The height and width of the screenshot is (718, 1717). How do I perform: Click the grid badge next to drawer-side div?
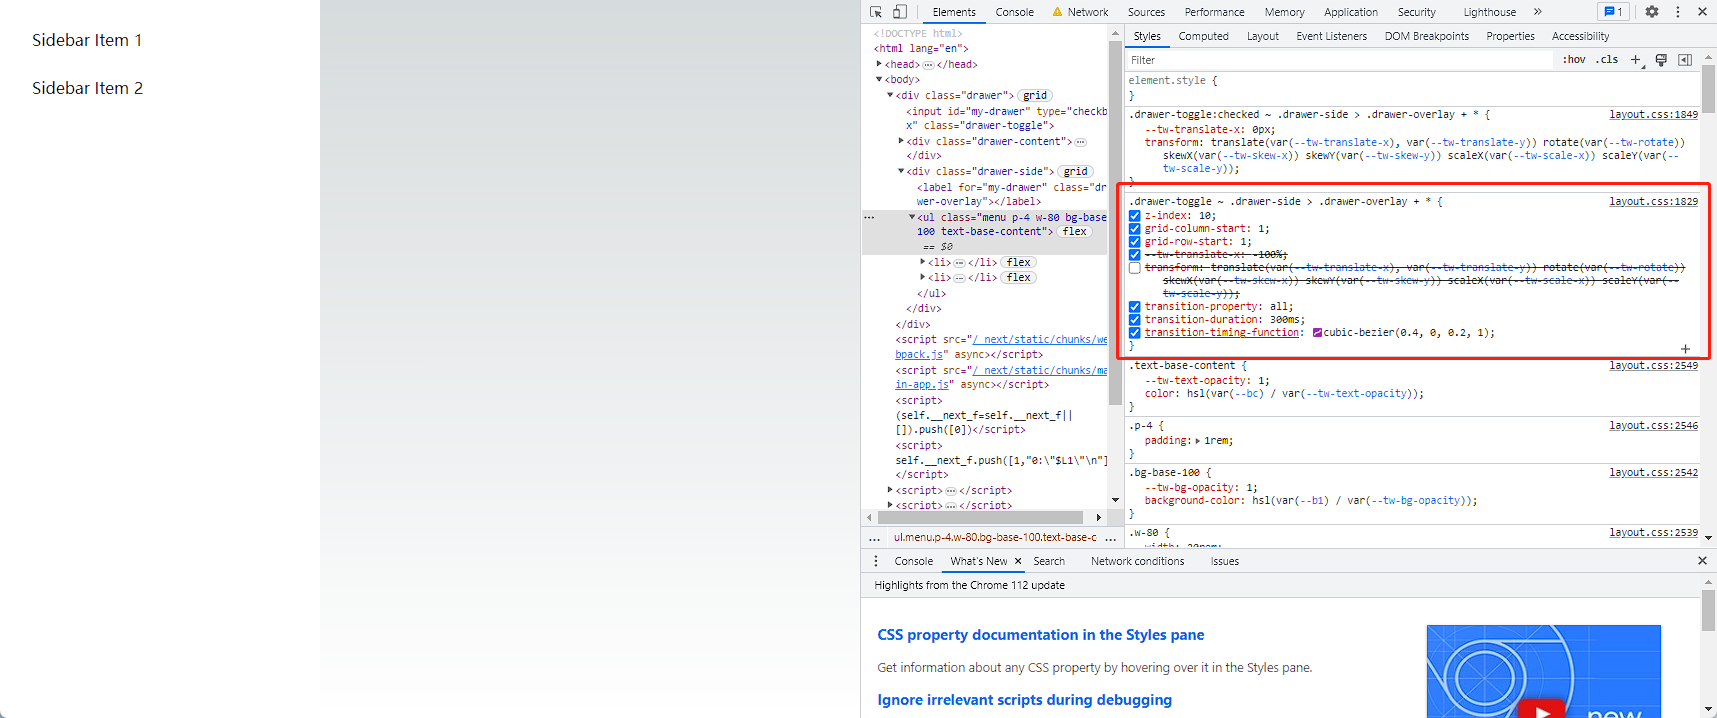tap(1075, 172)
